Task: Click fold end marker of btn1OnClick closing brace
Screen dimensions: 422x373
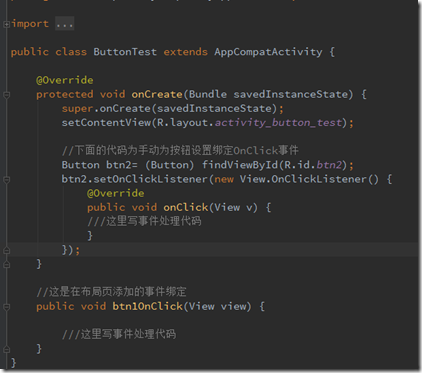Action: [6, 349]
